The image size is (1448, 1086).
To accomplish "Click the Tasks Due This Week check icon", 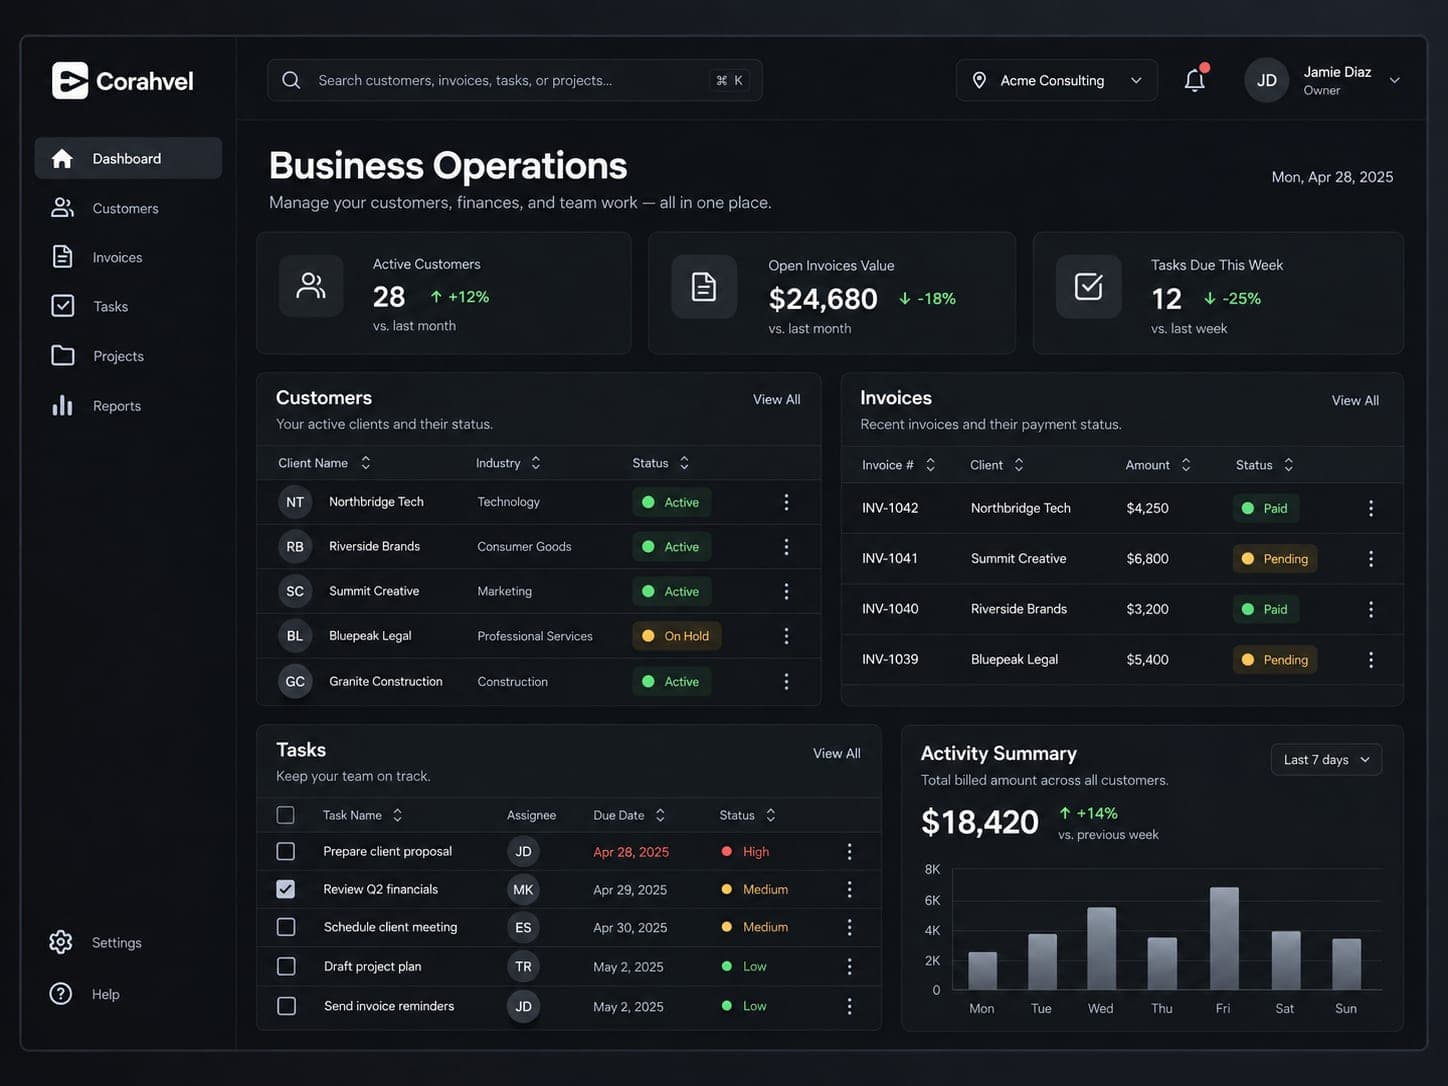I will [x=1089, y=286].
